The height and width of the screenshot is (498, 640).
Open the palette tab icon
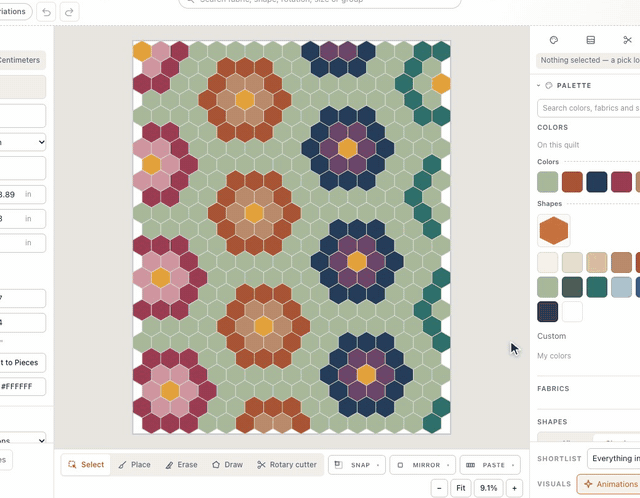(553, 40)
